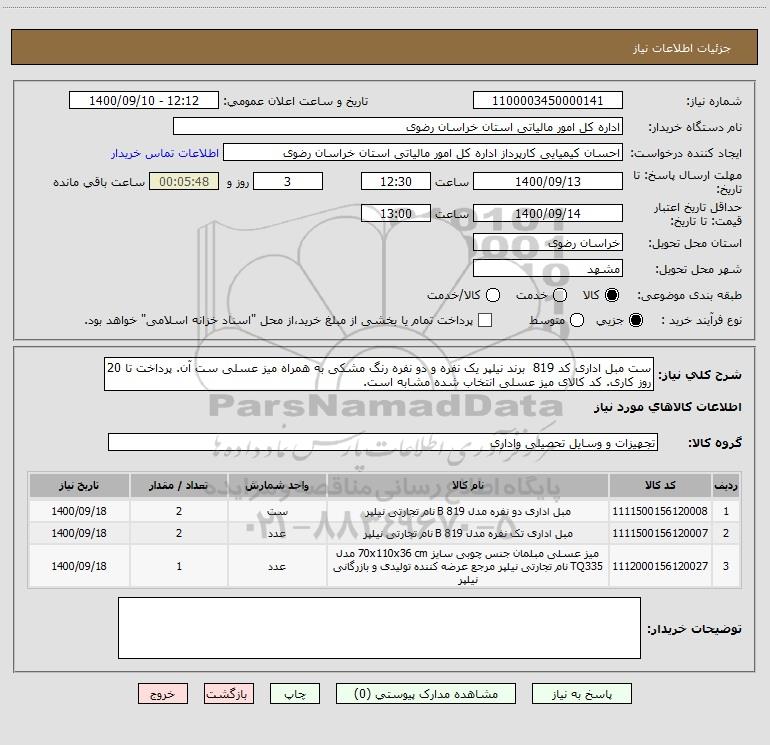Image resolution: width=770 pixels, height=745 pixels.
Task: Click the نام کالا column header
Action: [x=468, y=485]
